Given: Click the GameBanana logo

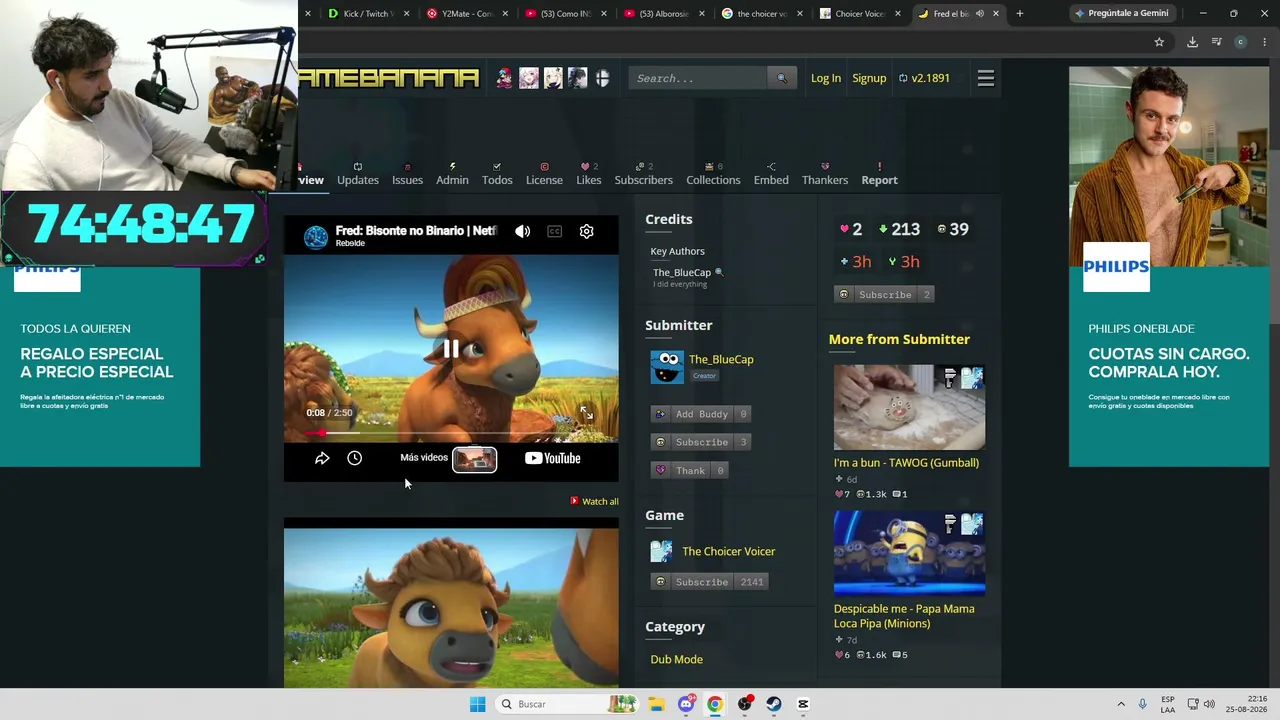Looking at the screenshot, I should coord(389,78).
